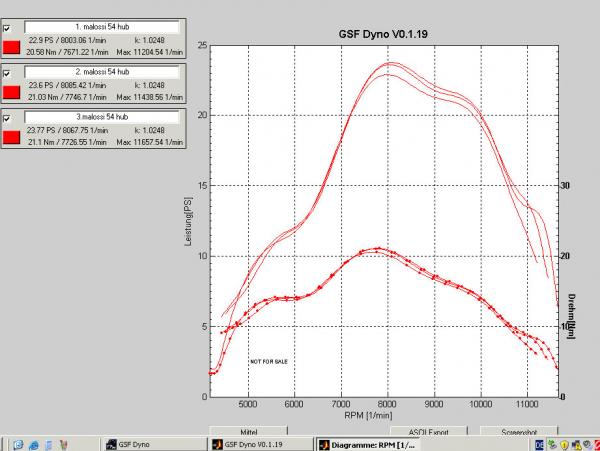Click red color swatch of run 3

pos(11,137)
